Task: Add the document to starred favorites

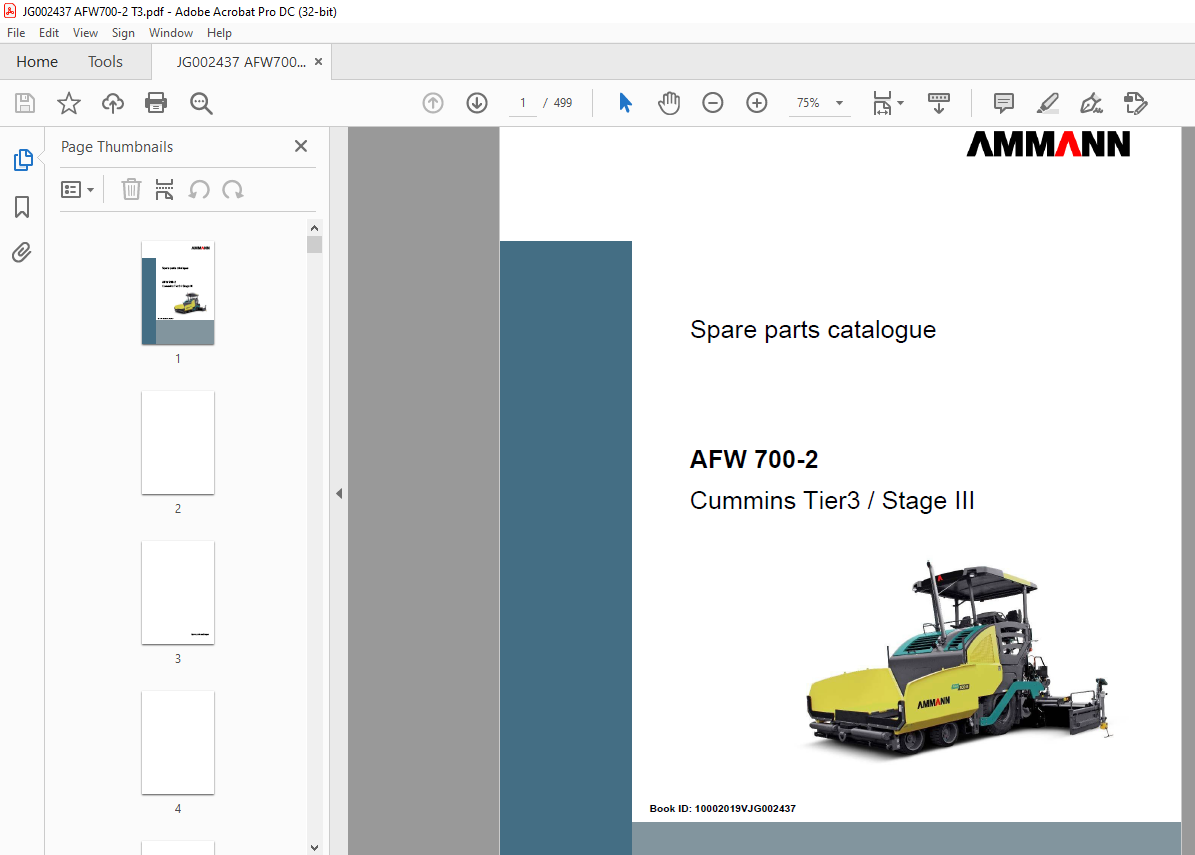Action: tap(69, 103)
